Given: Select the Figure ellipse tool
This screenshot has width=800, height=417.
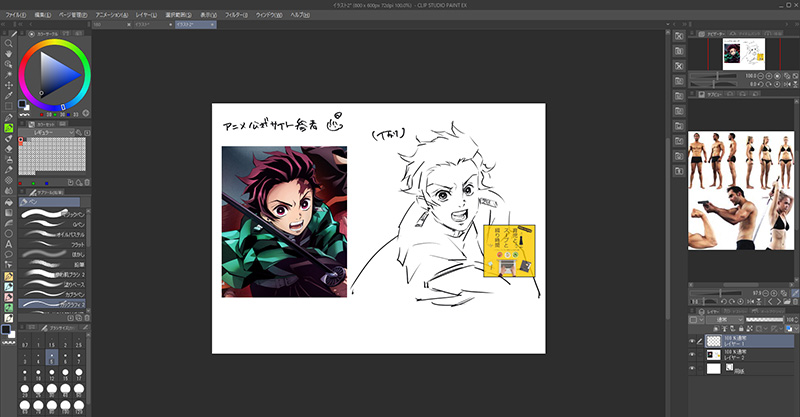Looking at the screenshot, I should click(x=9, y=233).
